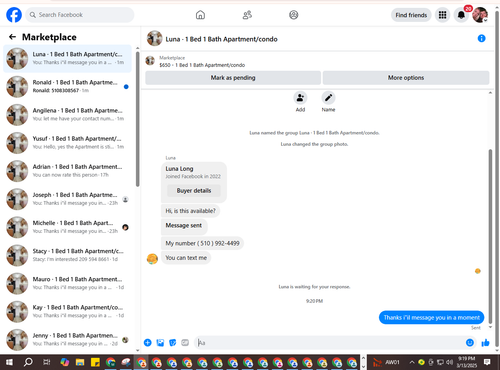Viewport: 500px width, 370px height.
Task: Open Angilena's conversation
Action: click(x=67, y=115)
